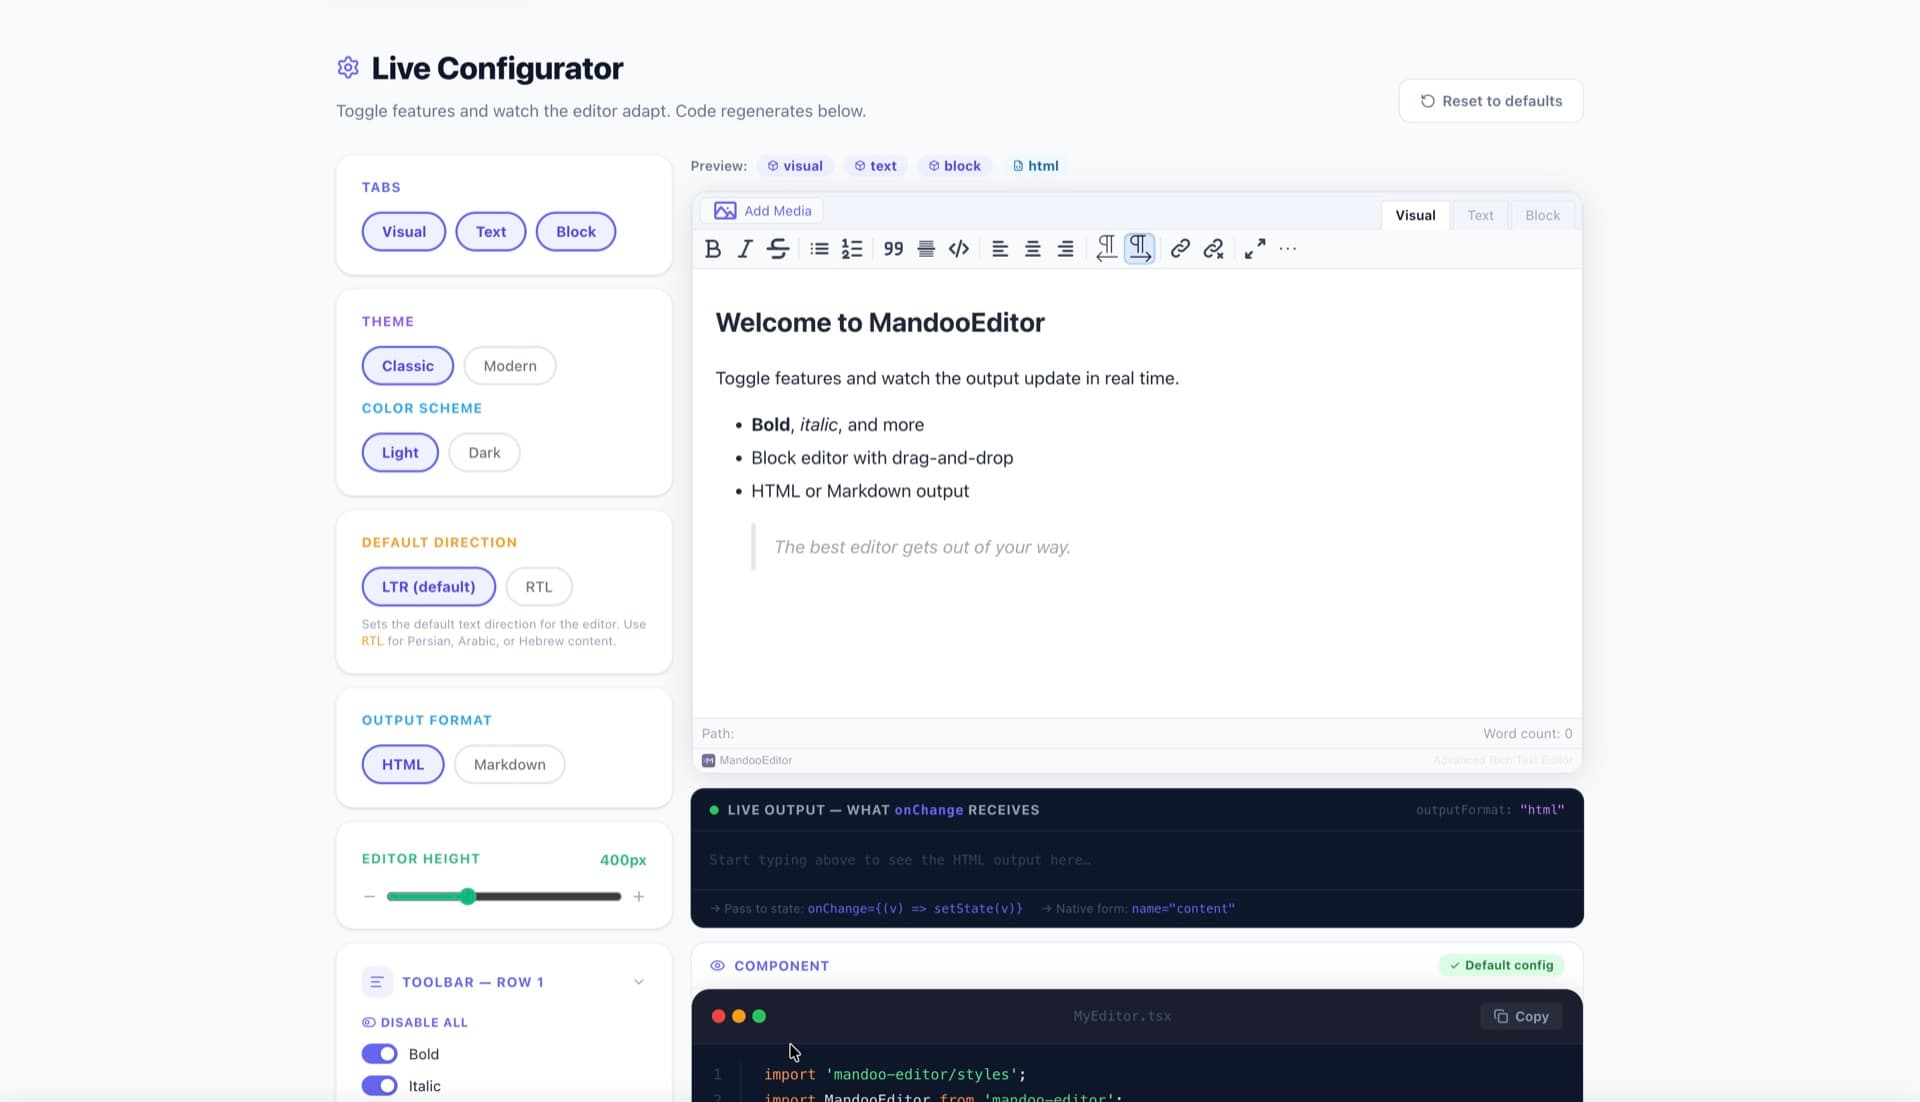
Task: Center-align the text
Action: [x=1033, y=249]
